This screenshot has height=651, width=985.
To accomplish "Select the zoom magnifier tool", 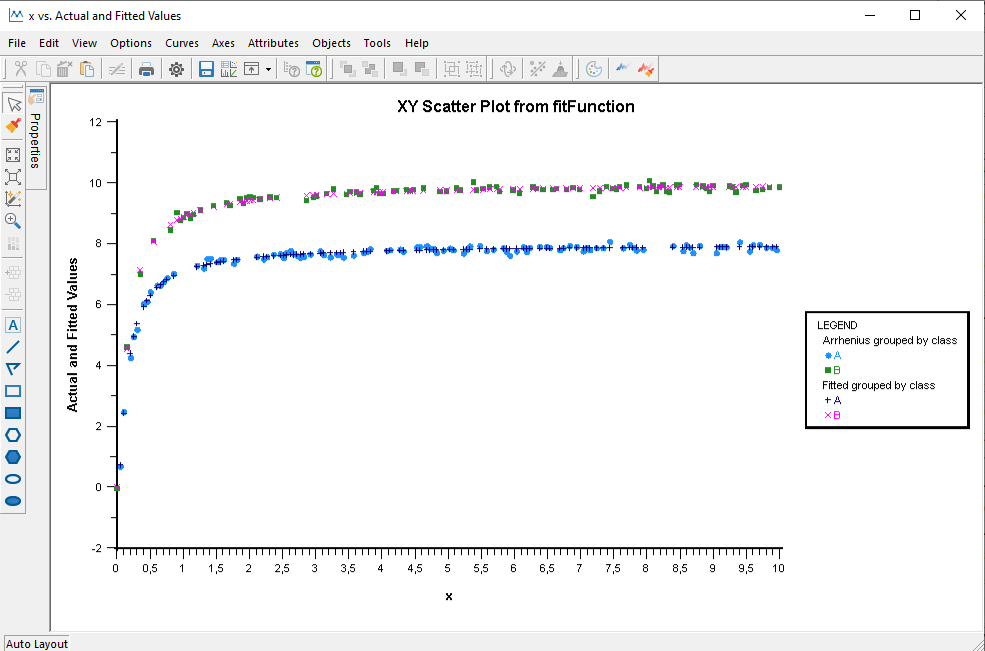I will coord(13,221).
